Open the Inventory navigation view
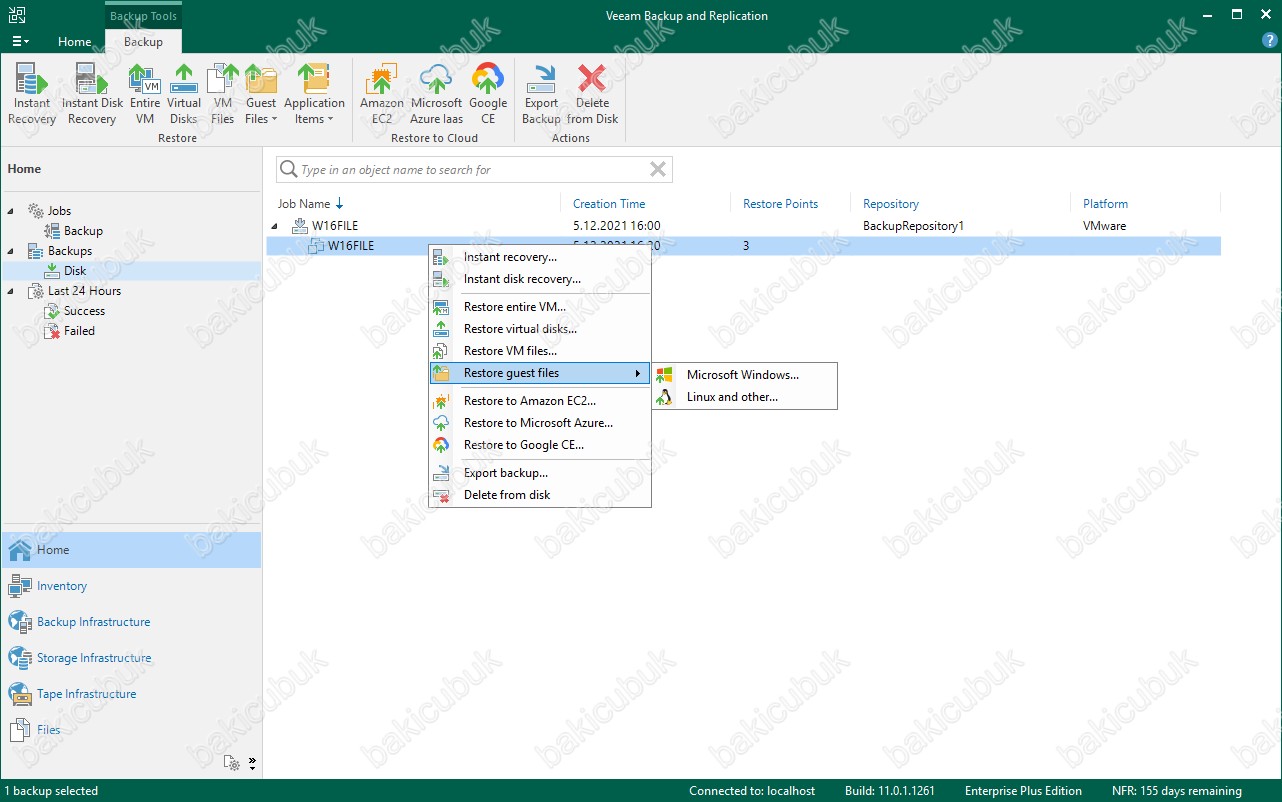The height and width of the screenshot is (802, 1282). [131, 586]
